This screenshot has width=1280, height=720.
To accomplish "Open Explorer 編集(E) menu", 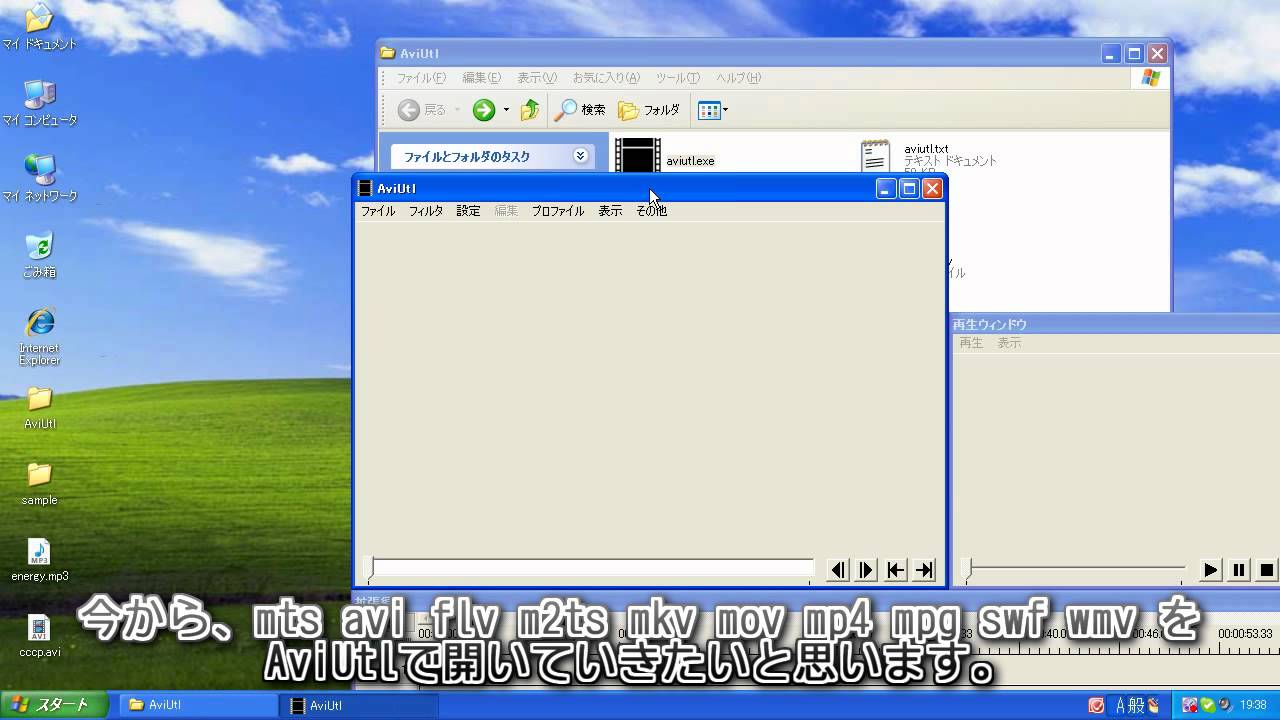I will point(481,78).
